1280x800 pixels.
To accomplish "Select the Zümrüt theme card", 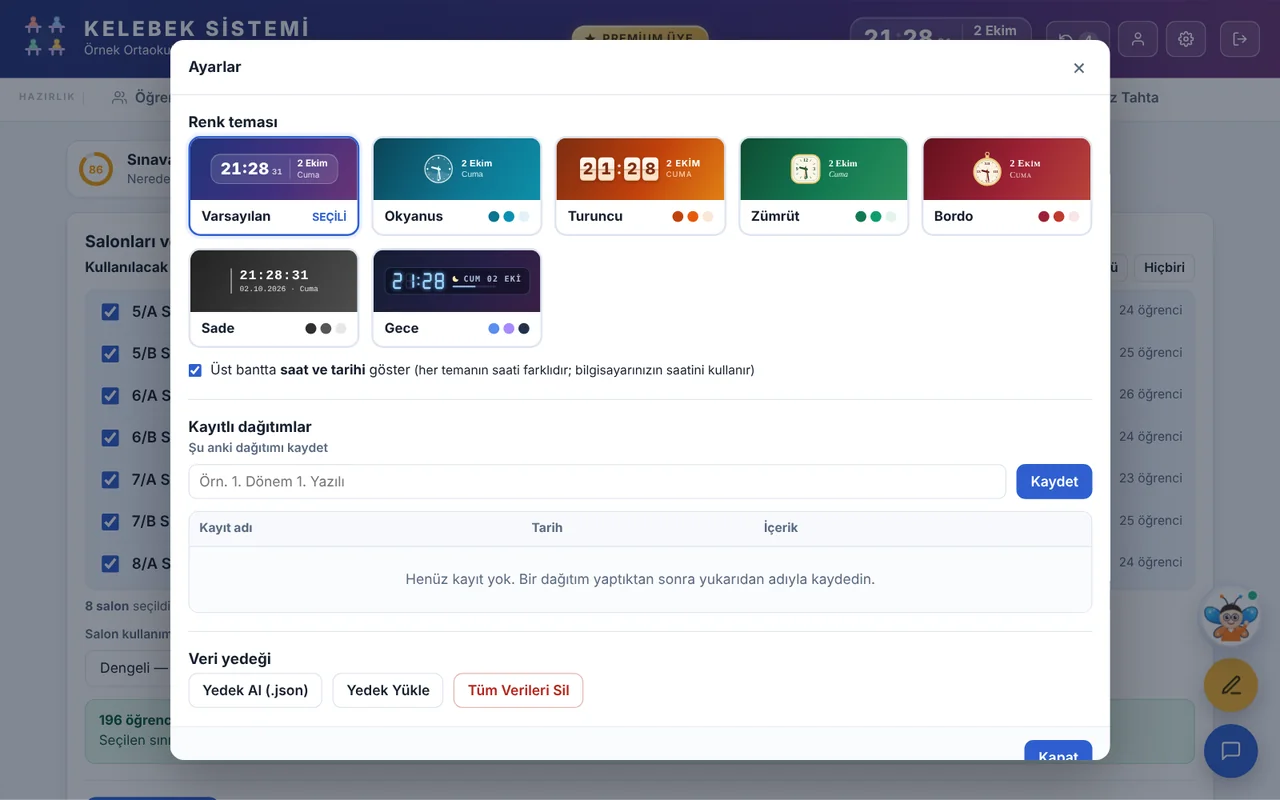I will 824,186.
